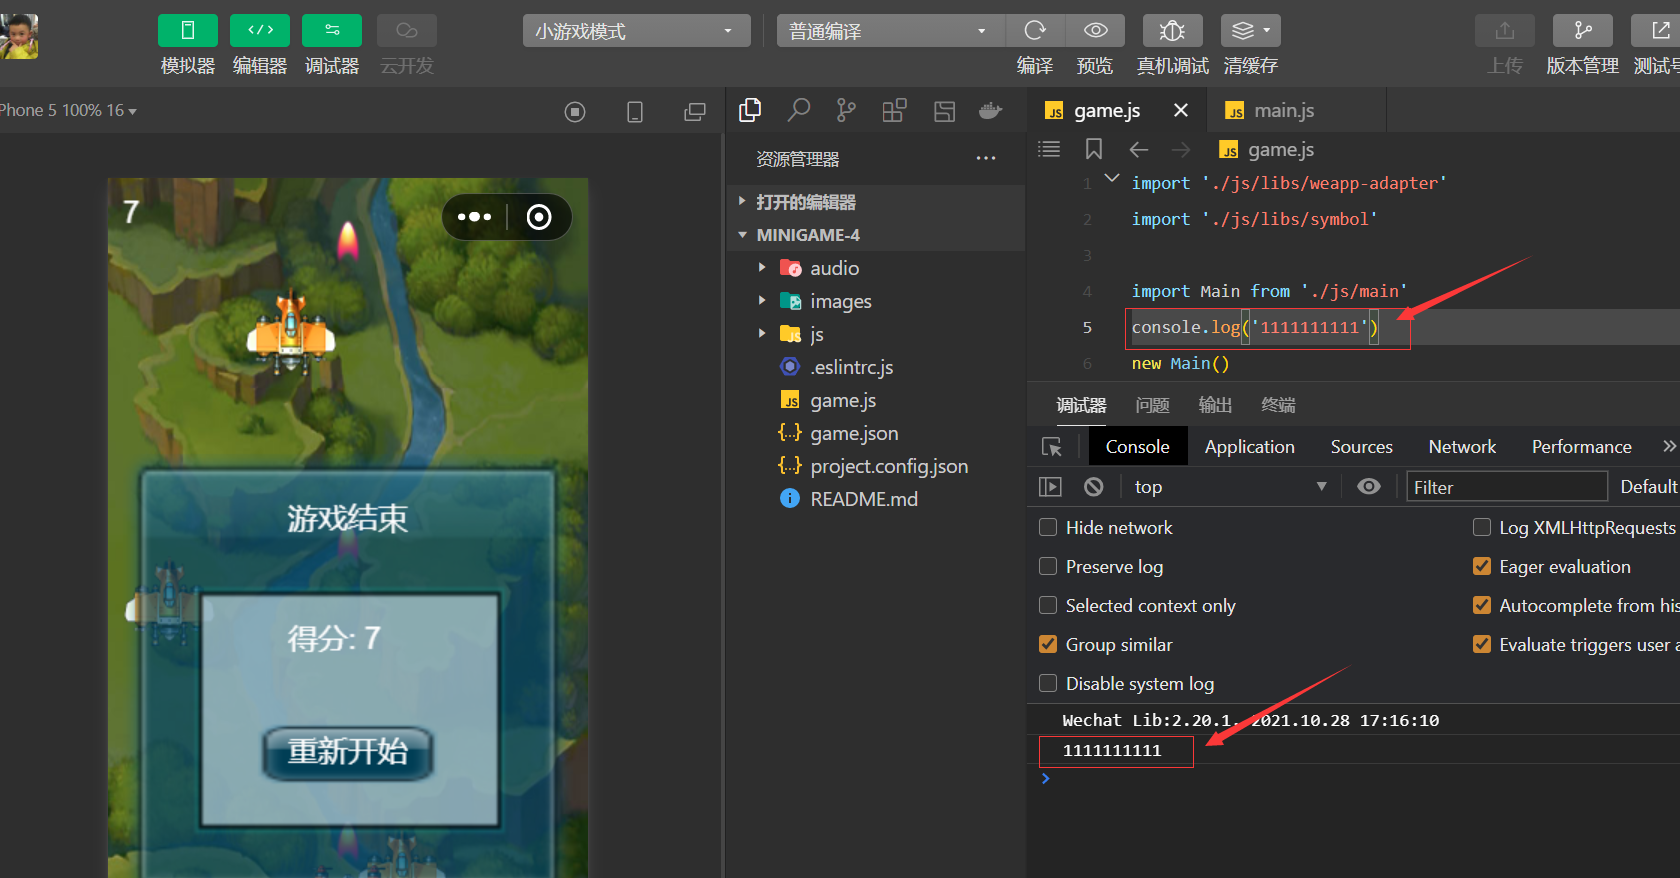Open the Clear Cache layers button

coord(1250,31)
